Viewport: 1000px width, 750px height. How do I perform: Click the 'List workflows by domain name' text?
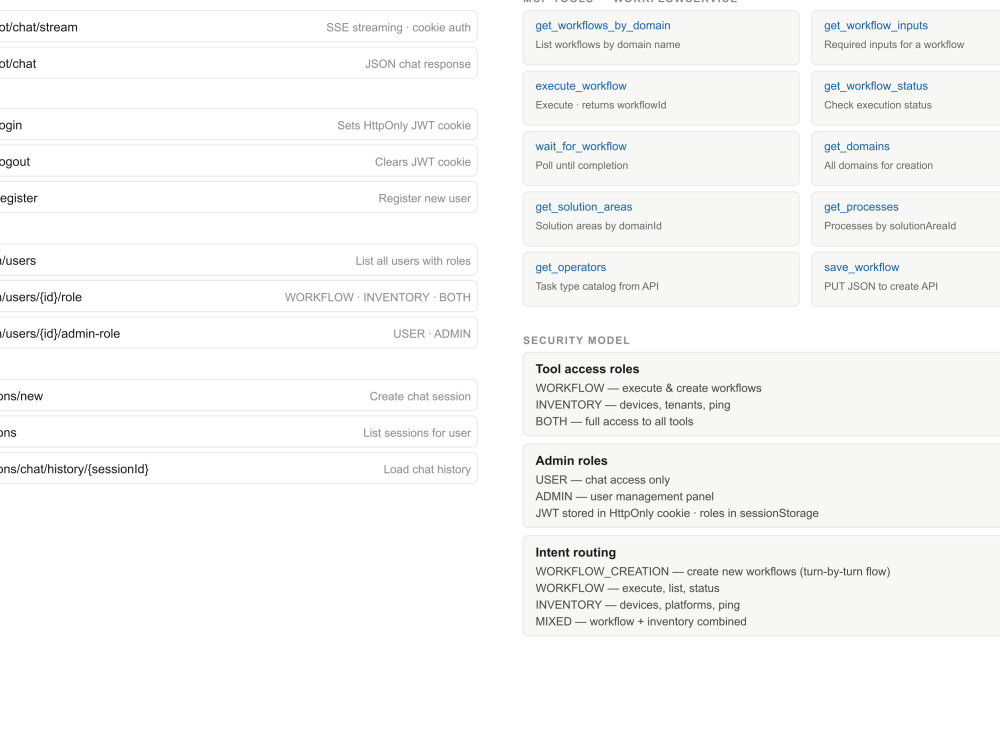(608, 45)
